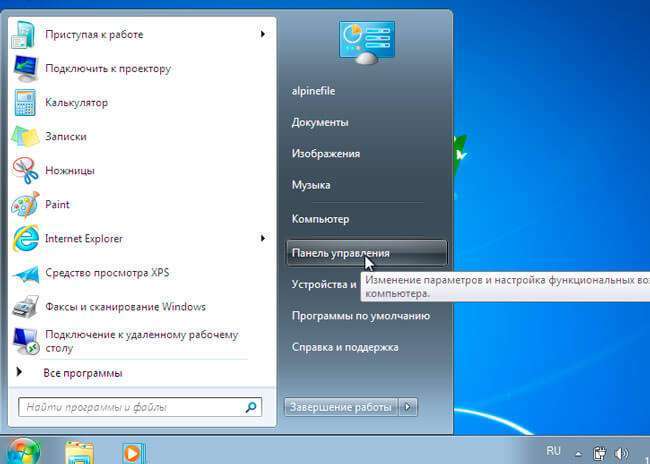Open the remote desktop connection icon
This screenshot has width=650, height=464.
pos(26,341)
